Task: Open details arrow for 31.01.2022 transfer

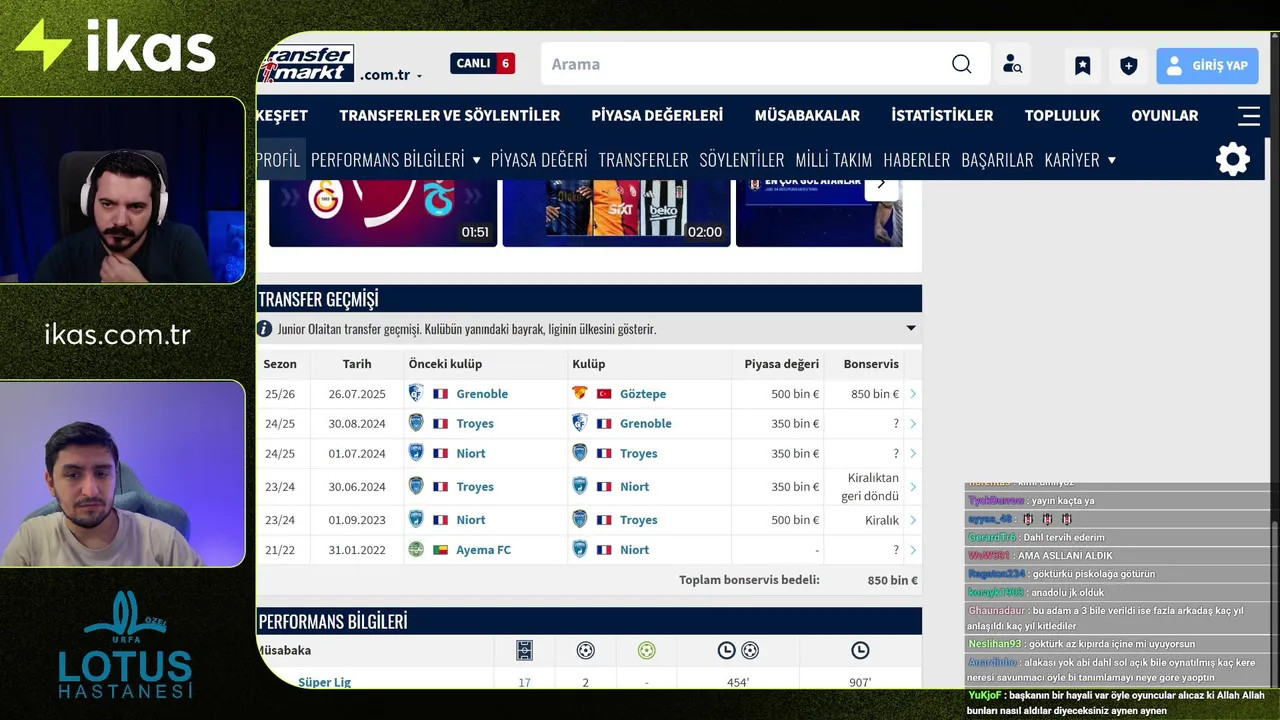Action: pyautogui.click(x=913, y=550)
